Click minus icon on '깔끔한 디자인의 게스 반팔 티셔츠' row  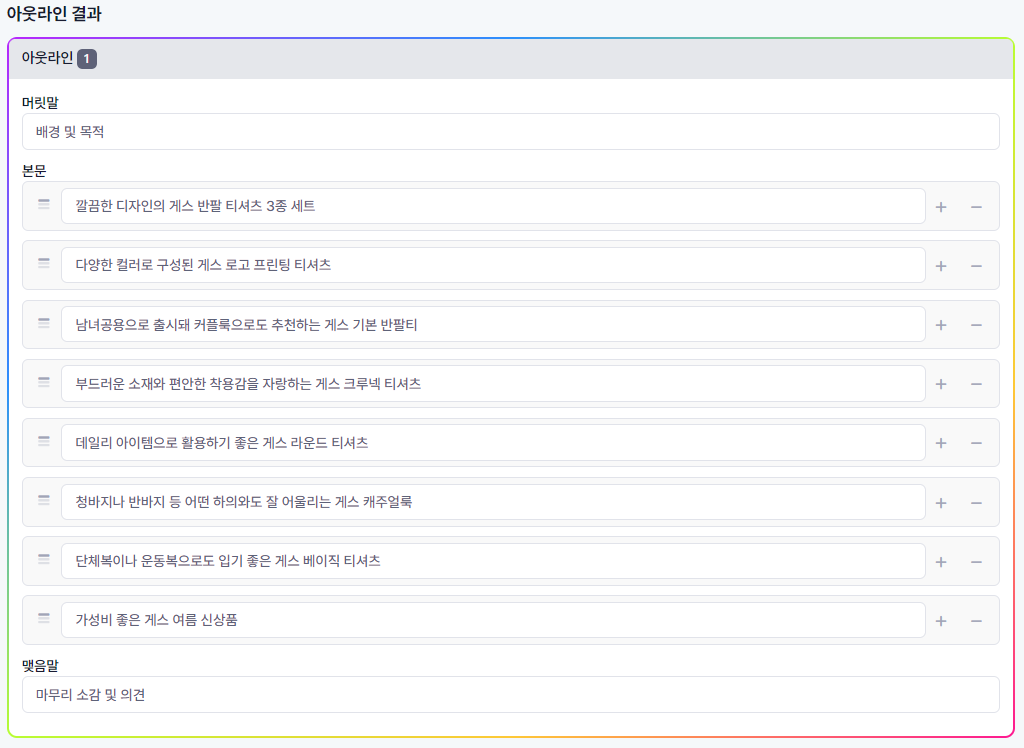(976, 207)
